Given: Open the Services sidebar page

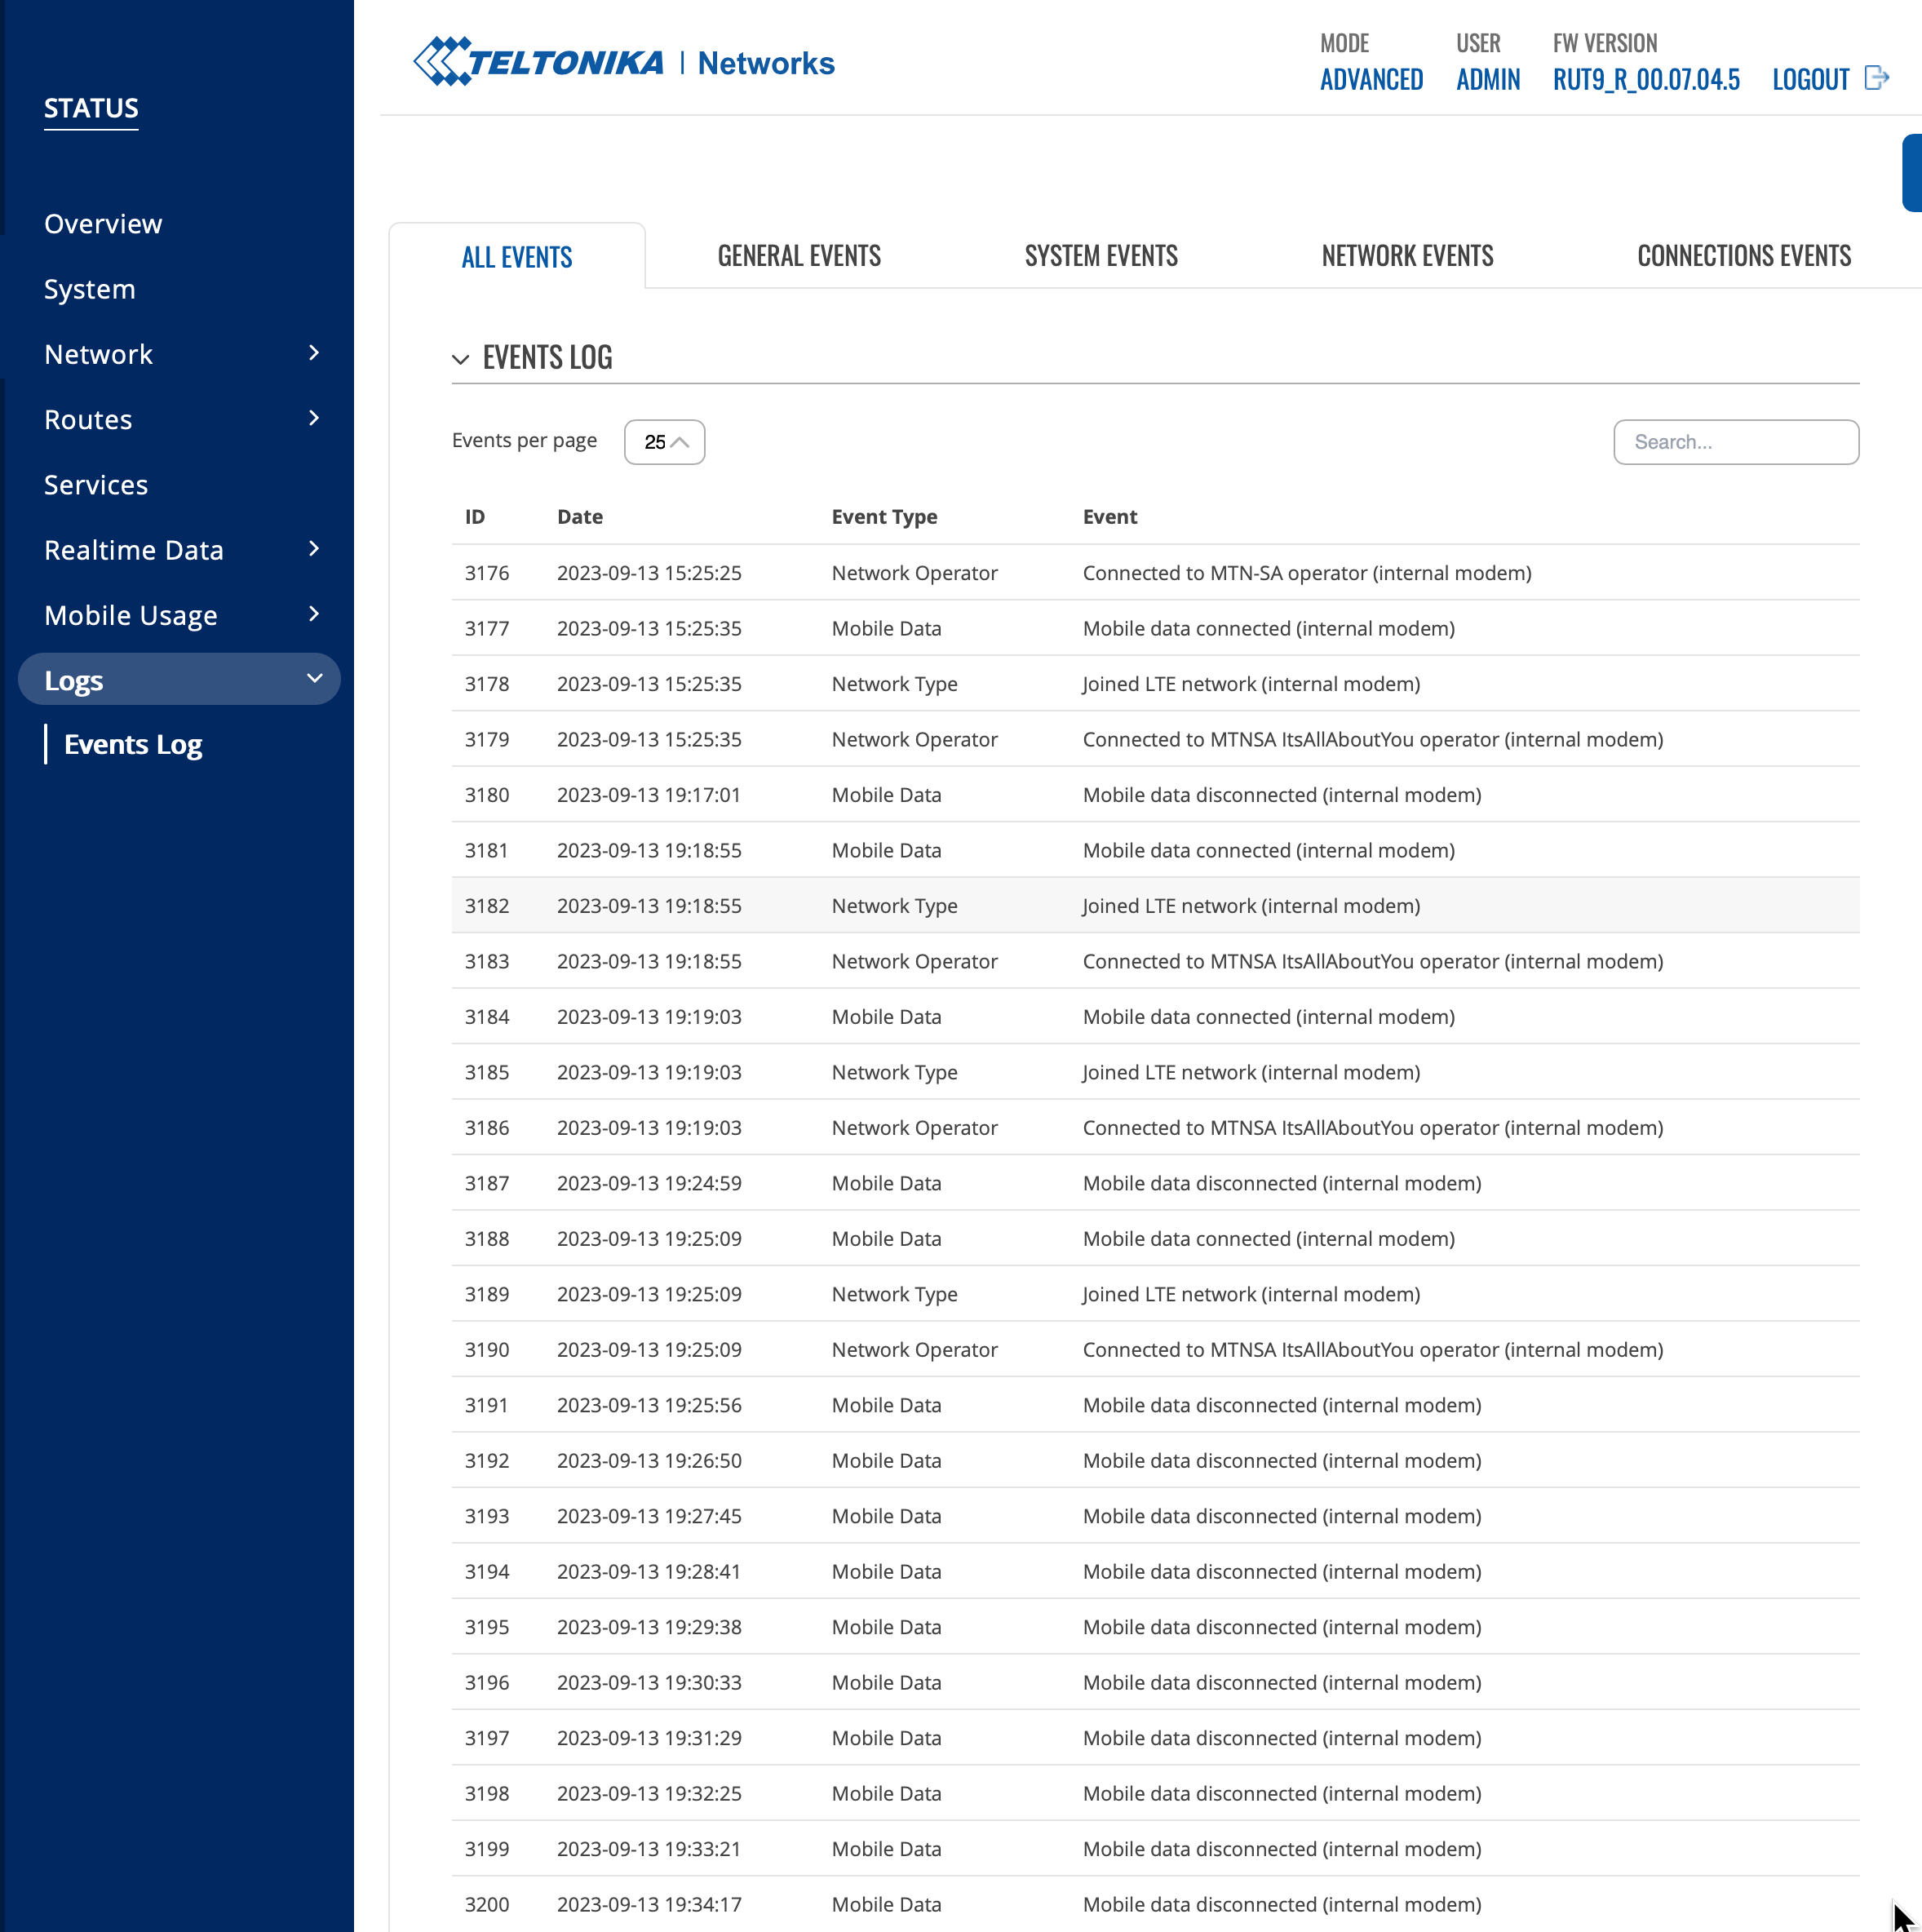Looking at the screenshot, I should click(x=96, y=485).
